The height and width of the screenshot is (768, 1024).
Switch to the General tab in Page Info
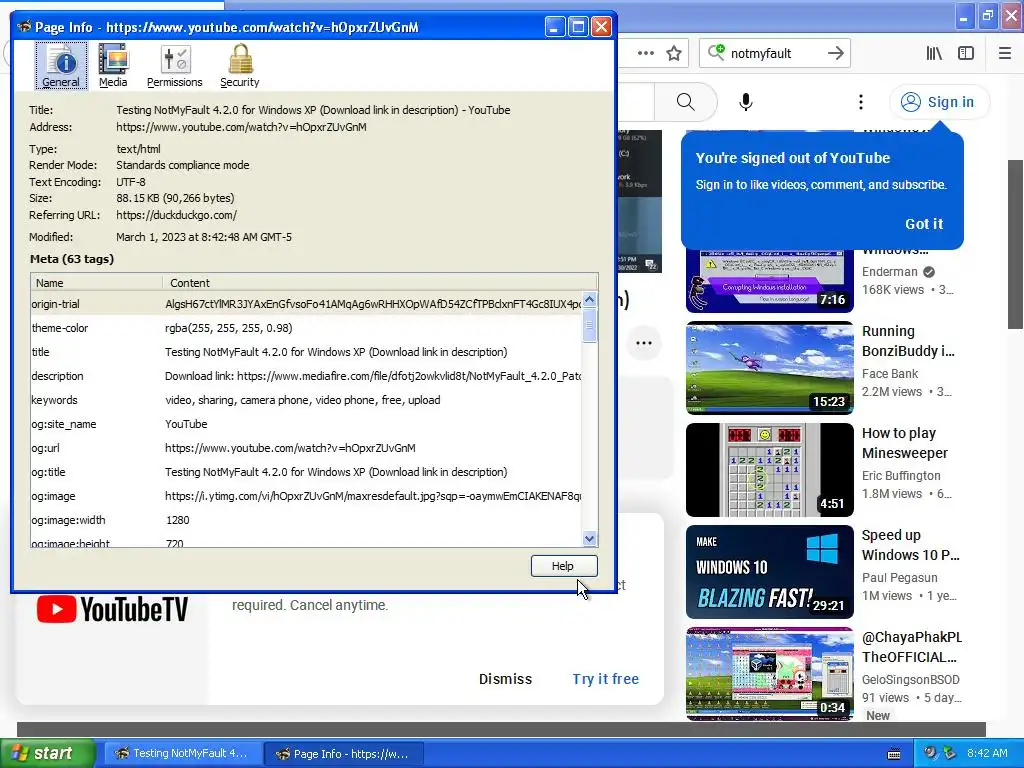[x=61, y=65]
